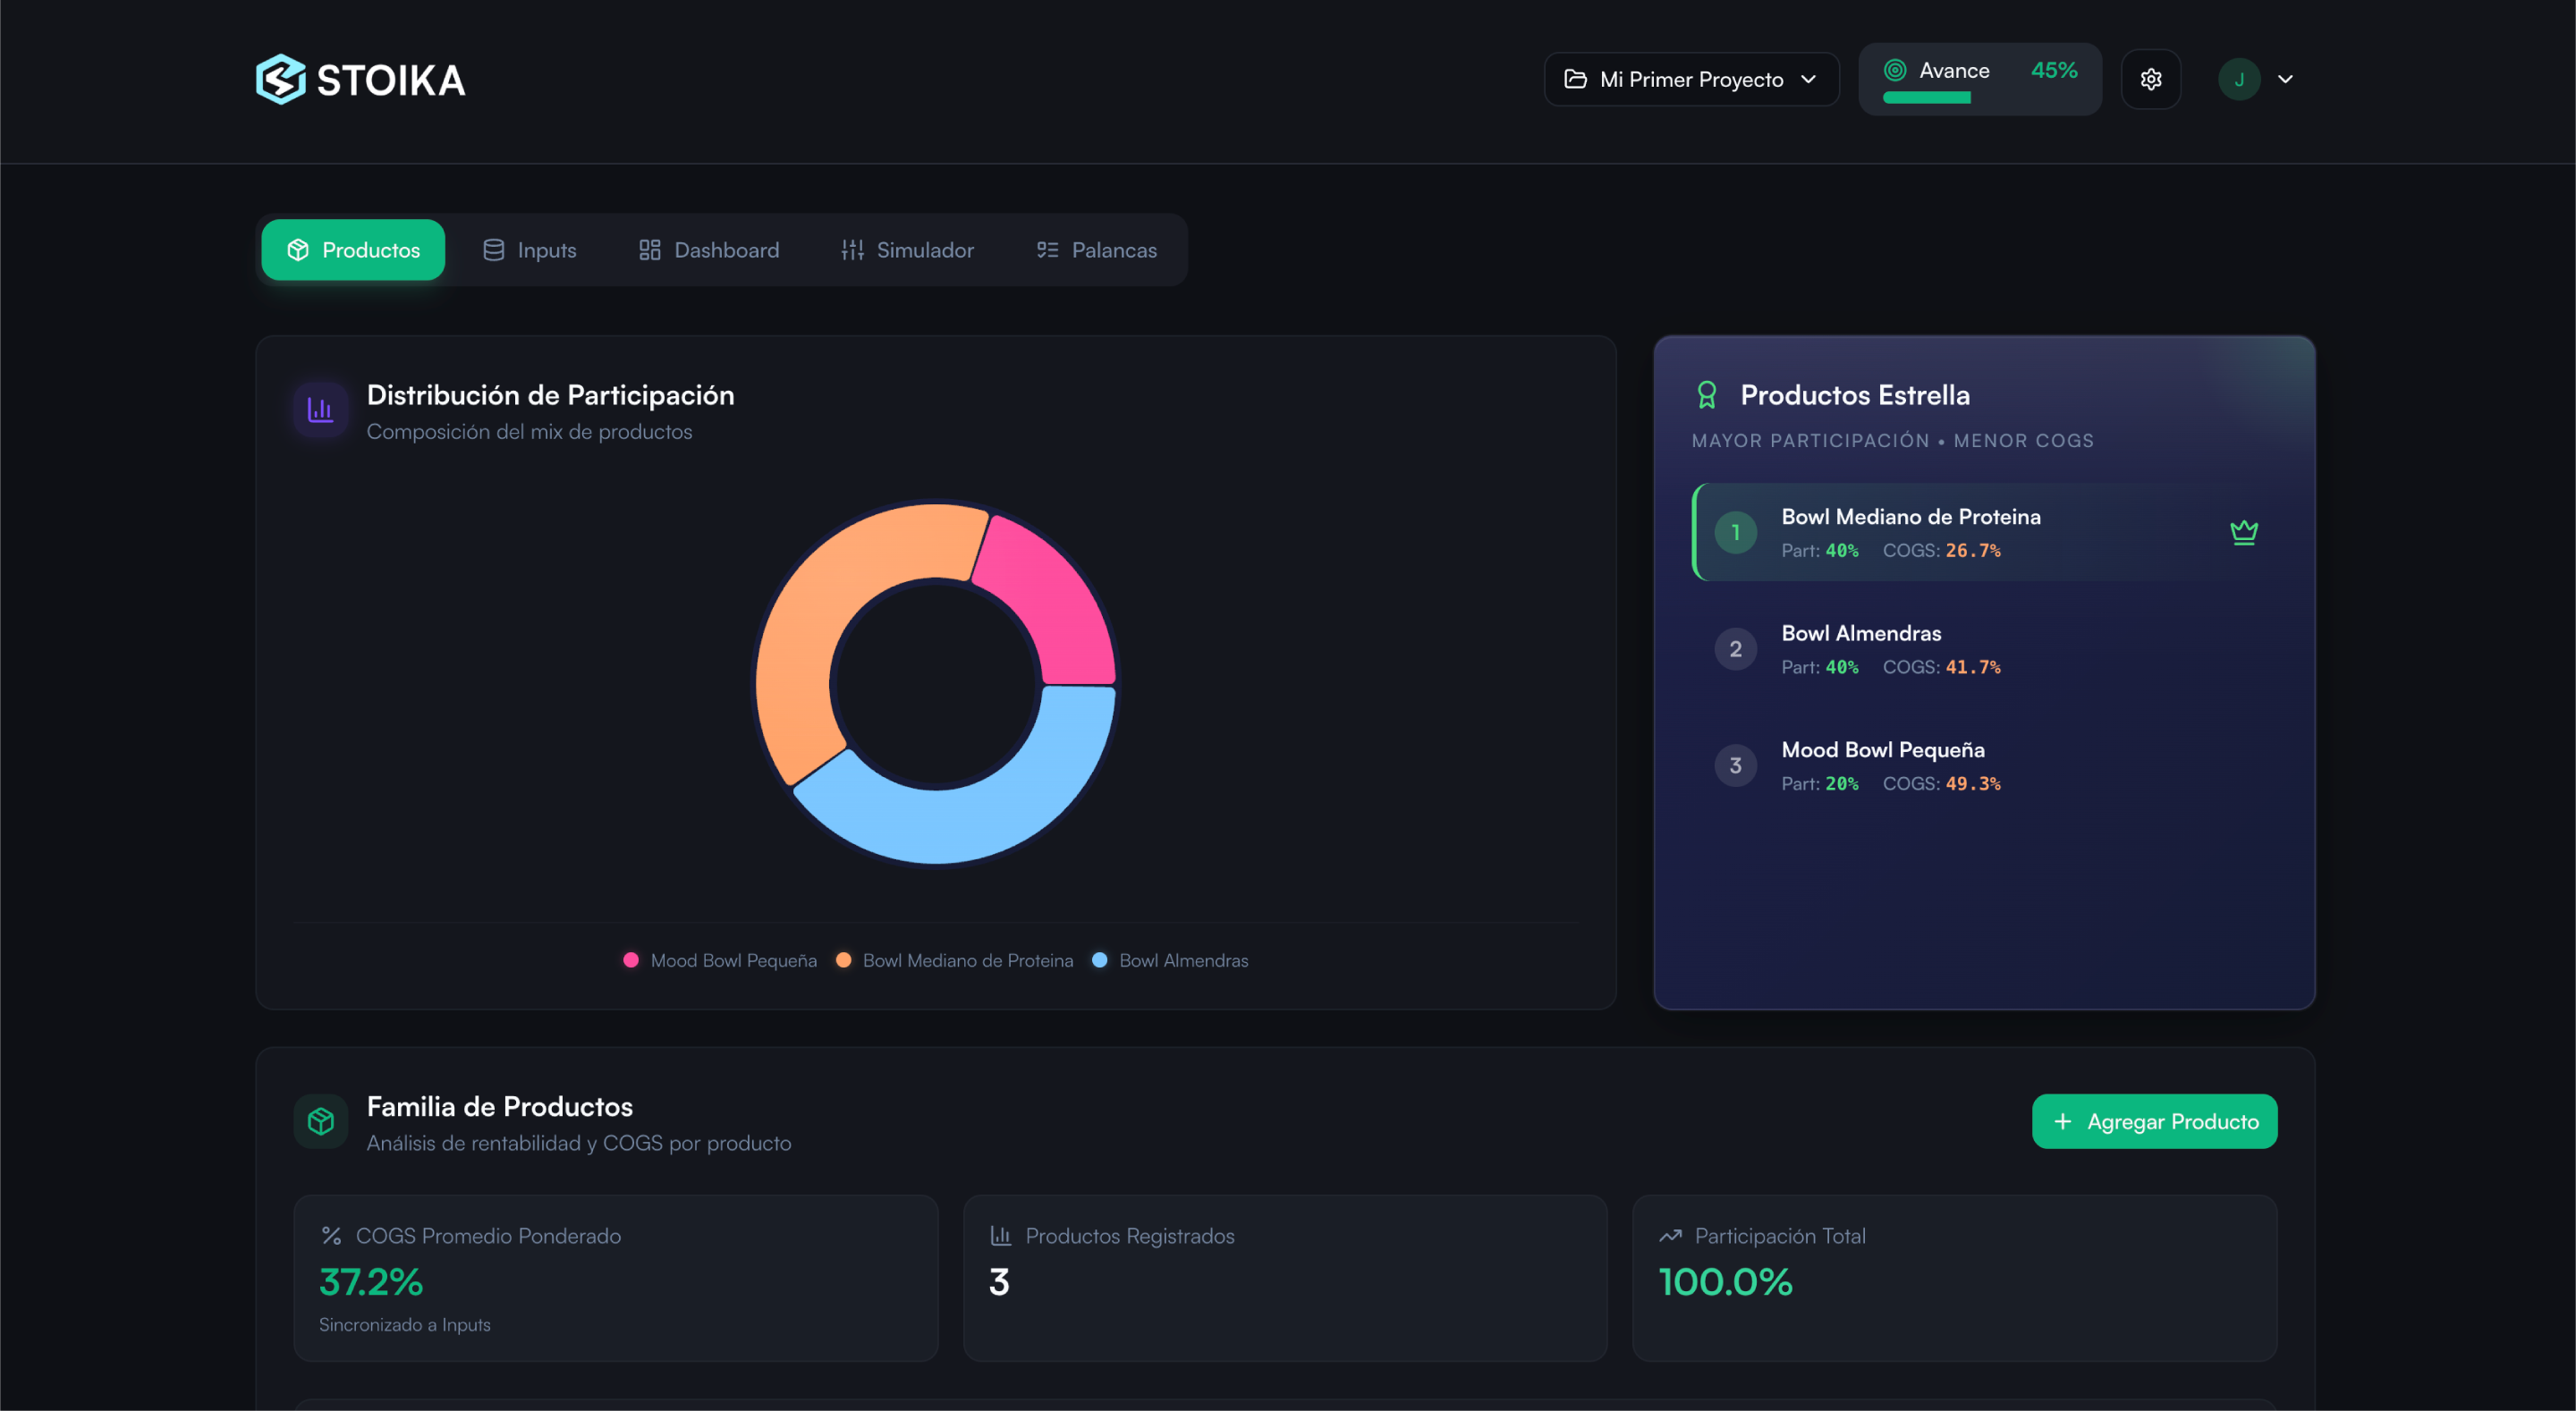Click the Avance target icon
2576x1411 pixels.
click(x=1897, y=70)
